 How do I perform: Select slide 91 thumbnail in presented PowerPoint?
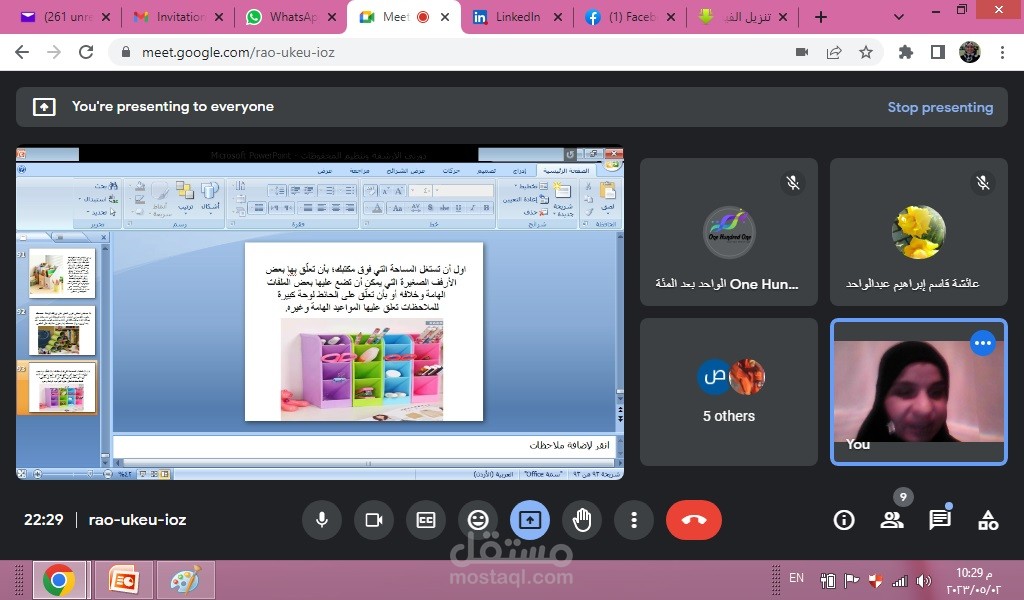click(62, 274)
